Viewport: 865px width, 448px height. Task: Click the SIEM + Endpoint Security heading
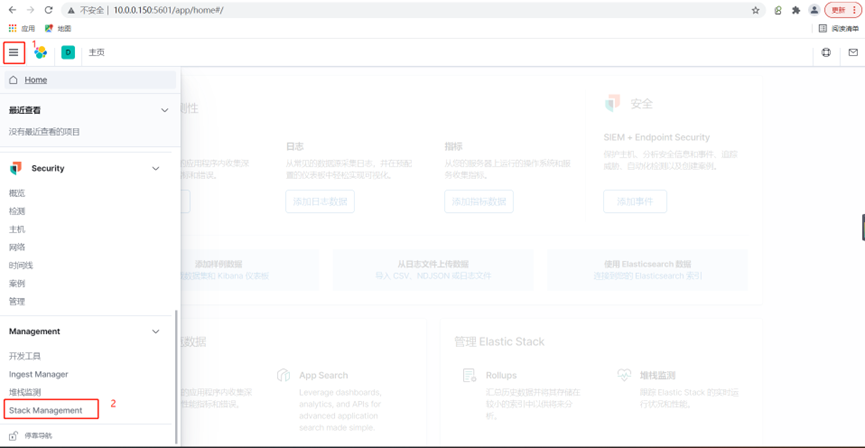pos(657,137)
